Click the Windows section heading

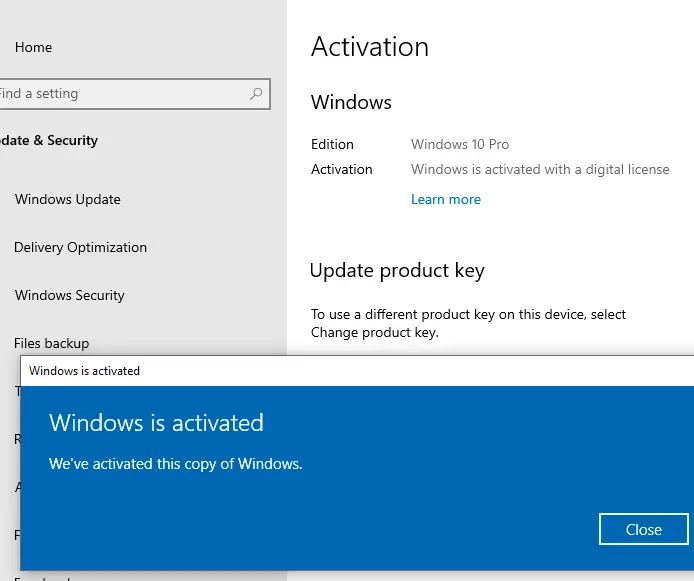[351, 102]
